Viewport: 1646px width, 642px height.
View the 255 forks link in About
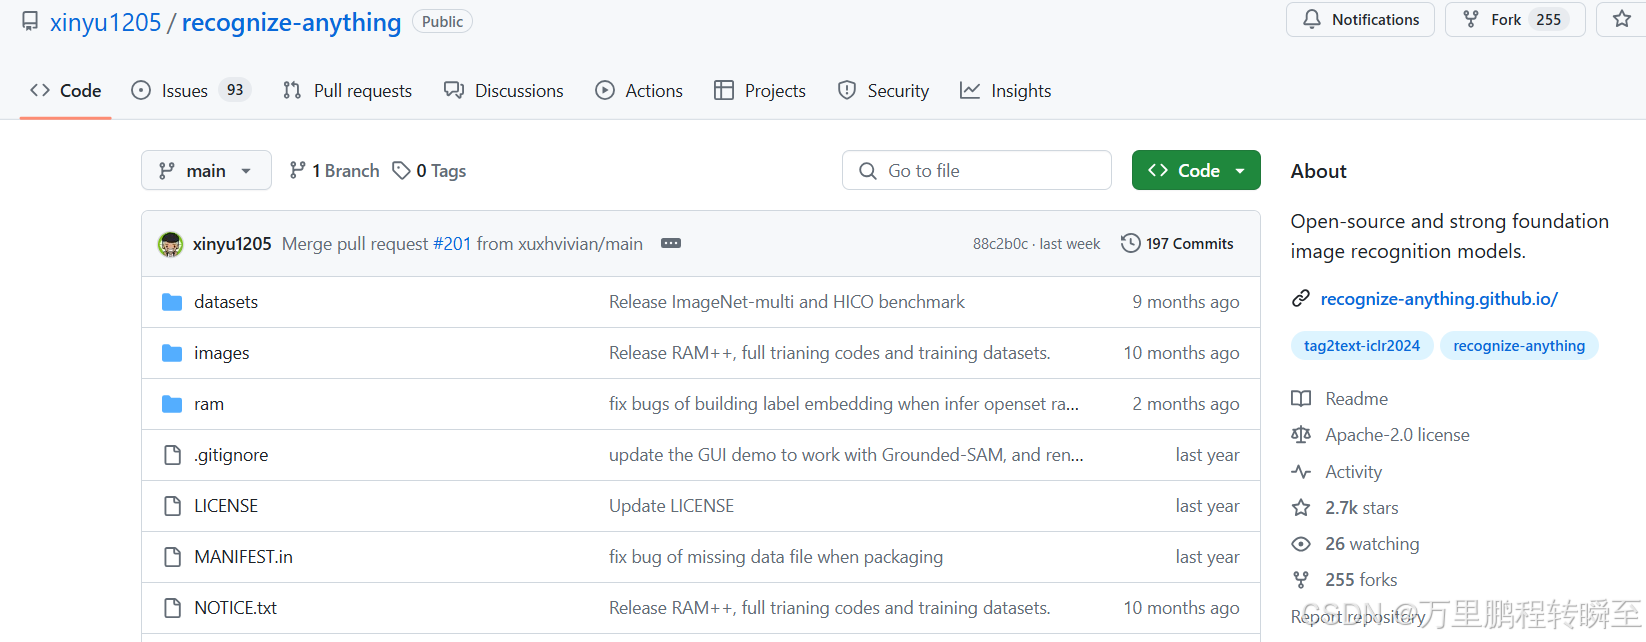(x=1344, y=580)
